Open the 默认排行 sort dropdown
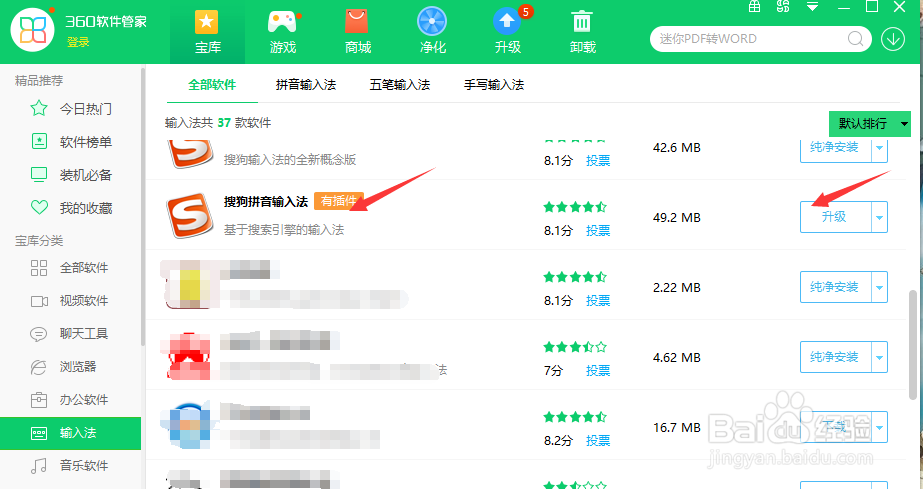This screenshot has height=489, width=923. pyautogui.click(x=869, y=124)
